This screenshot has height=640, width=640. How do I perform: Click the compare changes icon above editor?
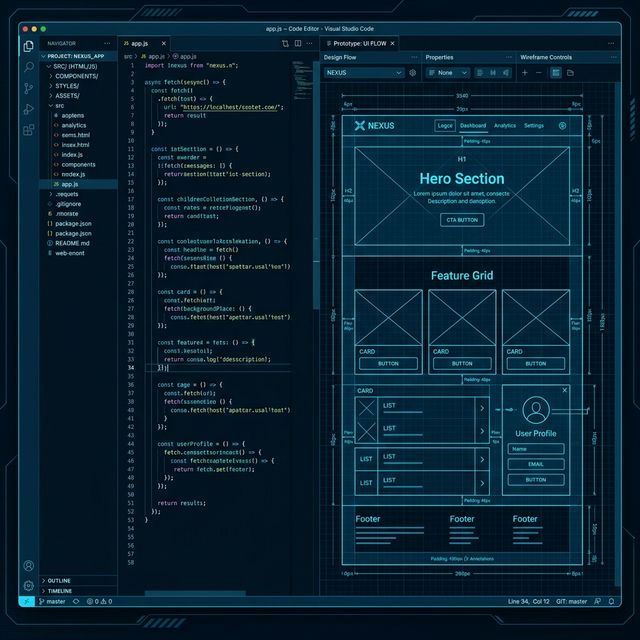coord(285,43)
